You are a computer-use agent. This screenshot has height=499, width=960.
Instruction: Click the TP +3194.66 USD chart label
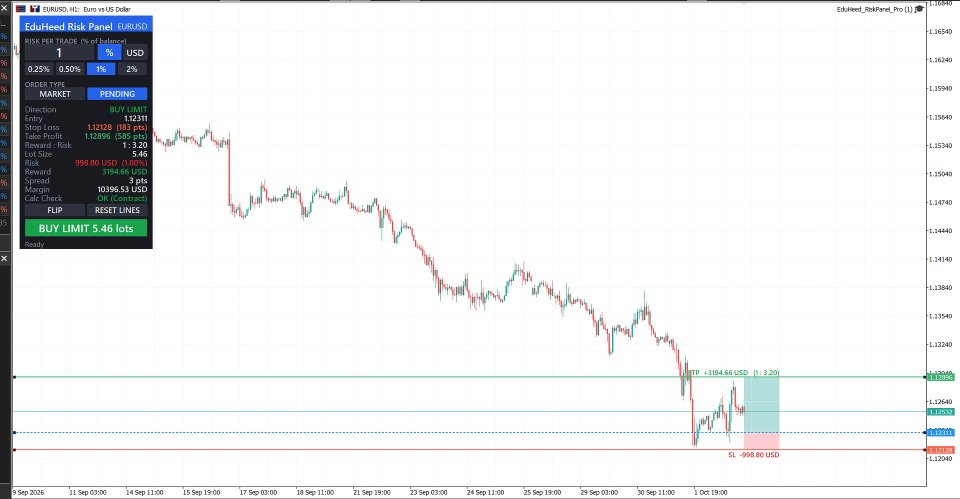735,372
